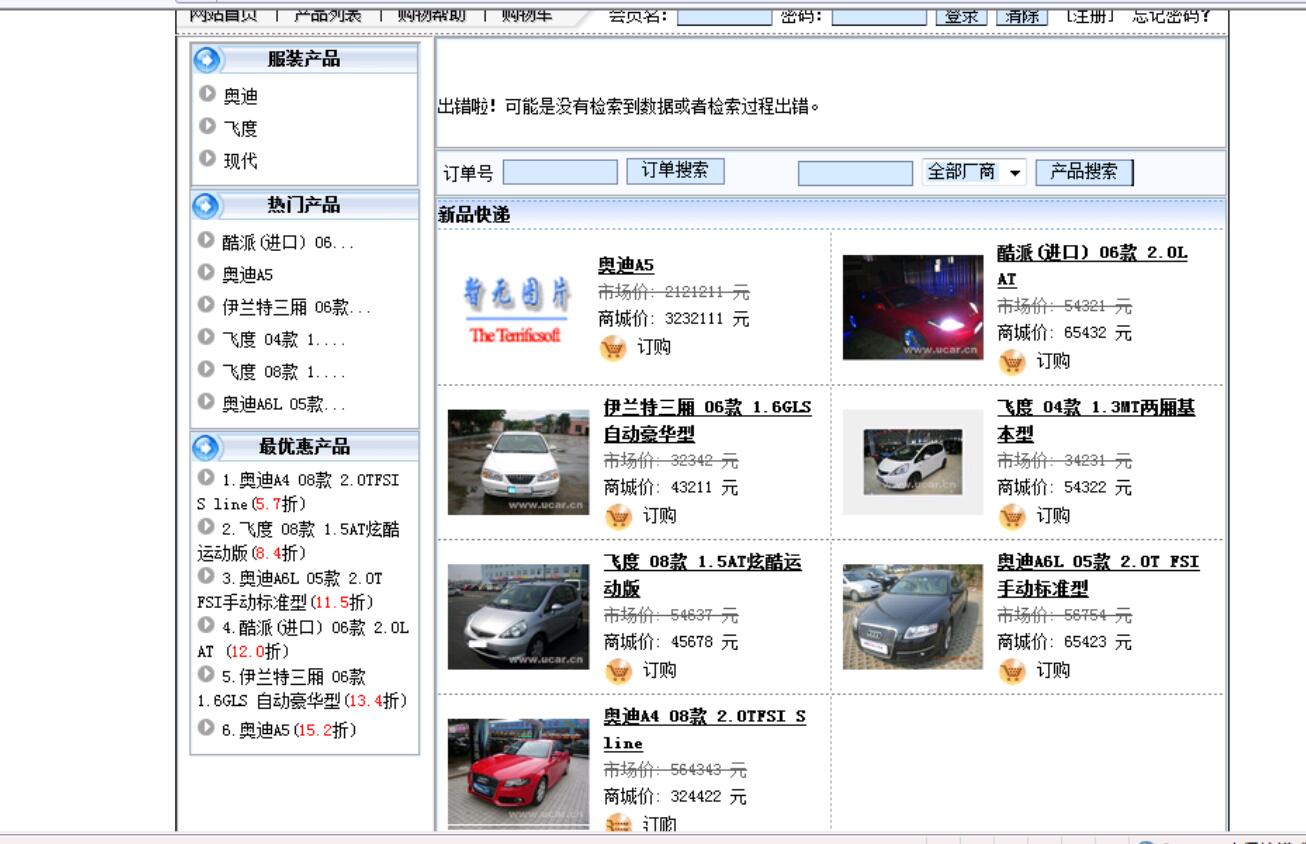Screen dimensions: 1306x844
Task: Click 订购 link under 伊兰特三厢 商城价 43211
Action: click(660, 516)
